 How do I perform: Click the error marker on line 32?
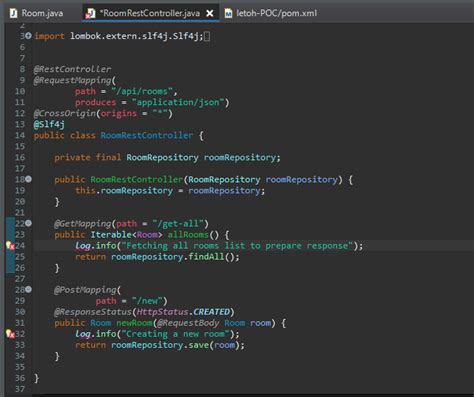10,334
